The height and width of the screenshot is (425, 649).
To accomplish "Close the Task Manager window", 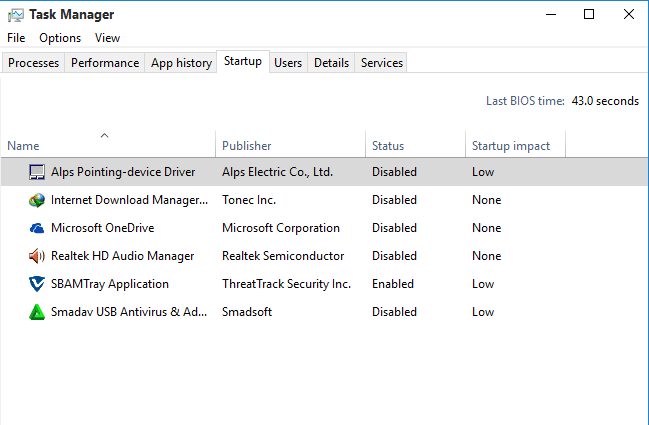I will 629,14.
